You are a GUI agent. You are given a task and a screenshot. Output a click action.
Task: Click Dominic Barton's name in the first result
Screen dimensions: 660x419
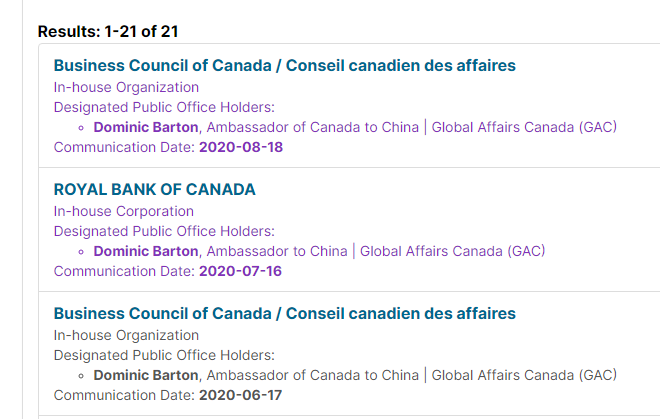coord(146,127)
